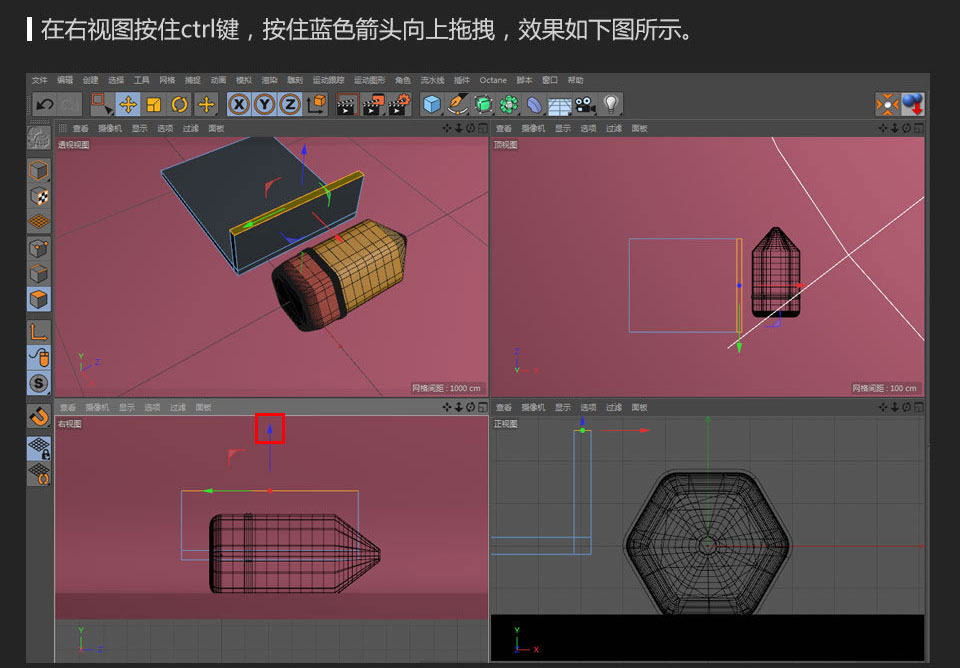Open the deformer objects dropdown
This screenshot has width=960, height=668.
pos(533,104)
